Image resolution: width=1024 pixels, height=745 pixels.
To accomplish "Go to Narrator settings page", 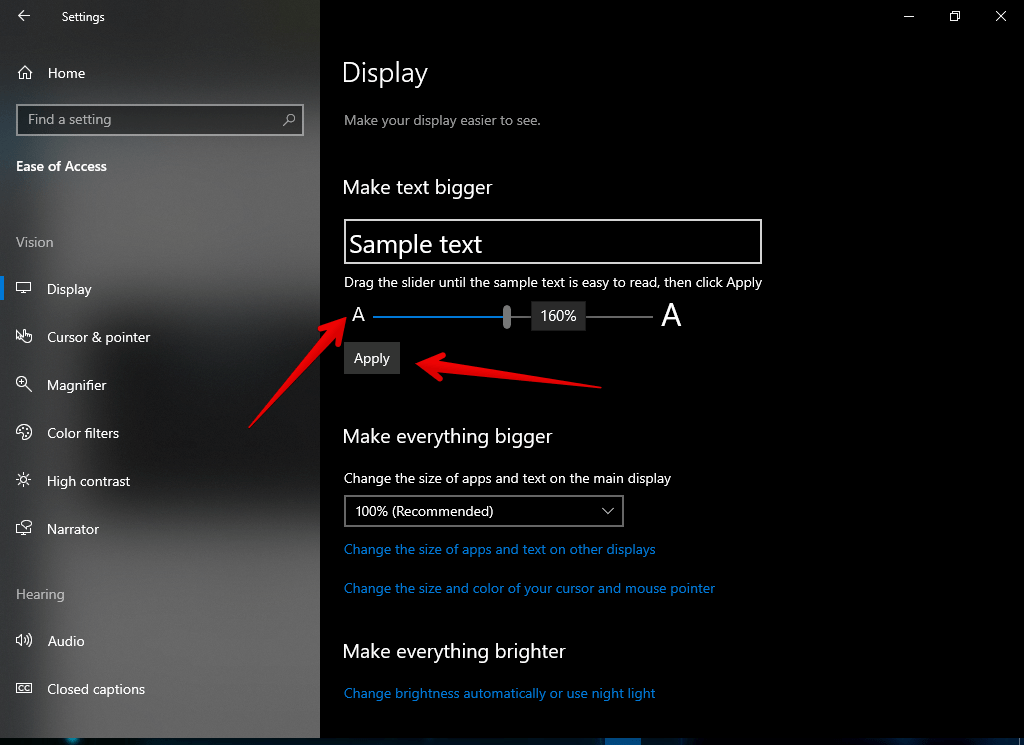I will point(73,529).
